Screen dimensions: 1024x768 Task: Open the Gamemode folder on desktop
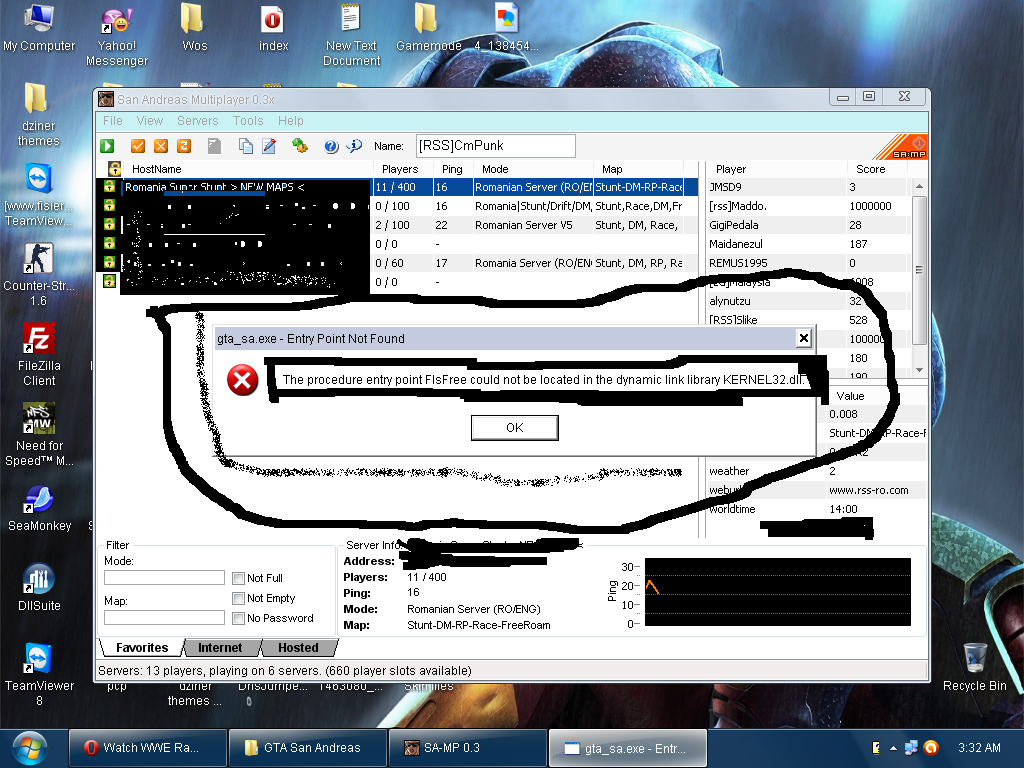pos(428,28)
